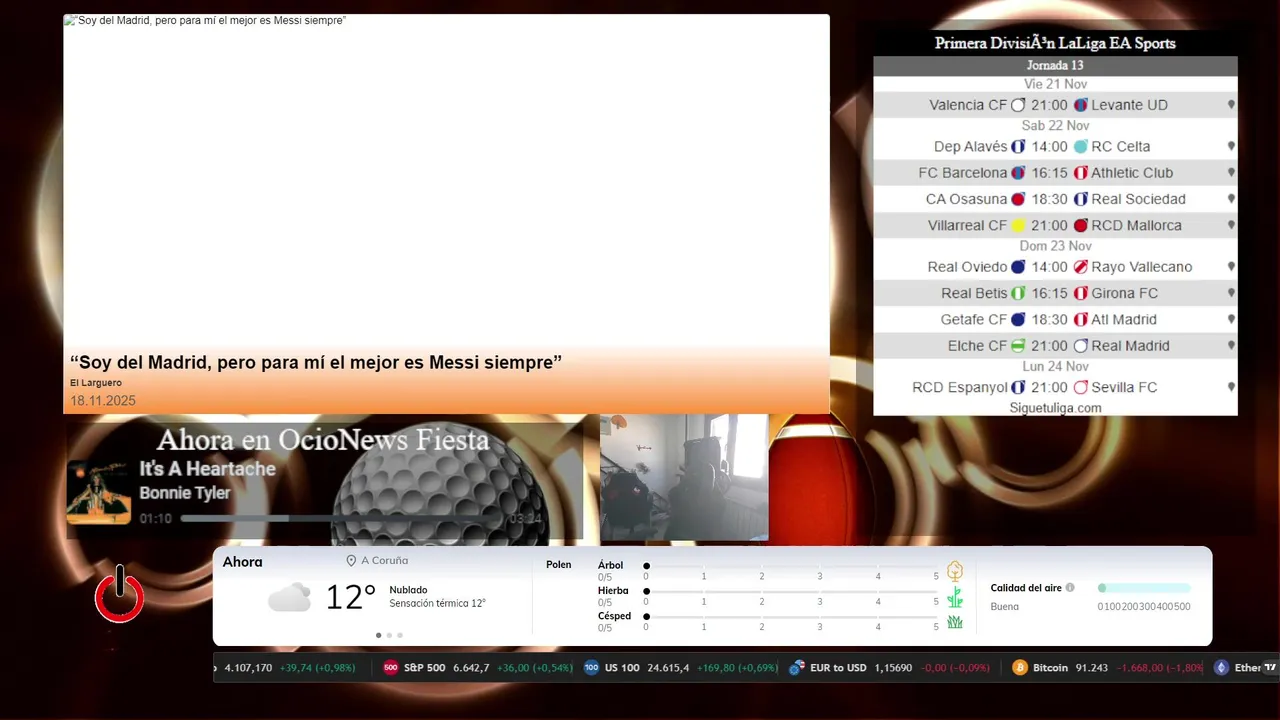Click EUR to USD ticker name

pos(838,668)
